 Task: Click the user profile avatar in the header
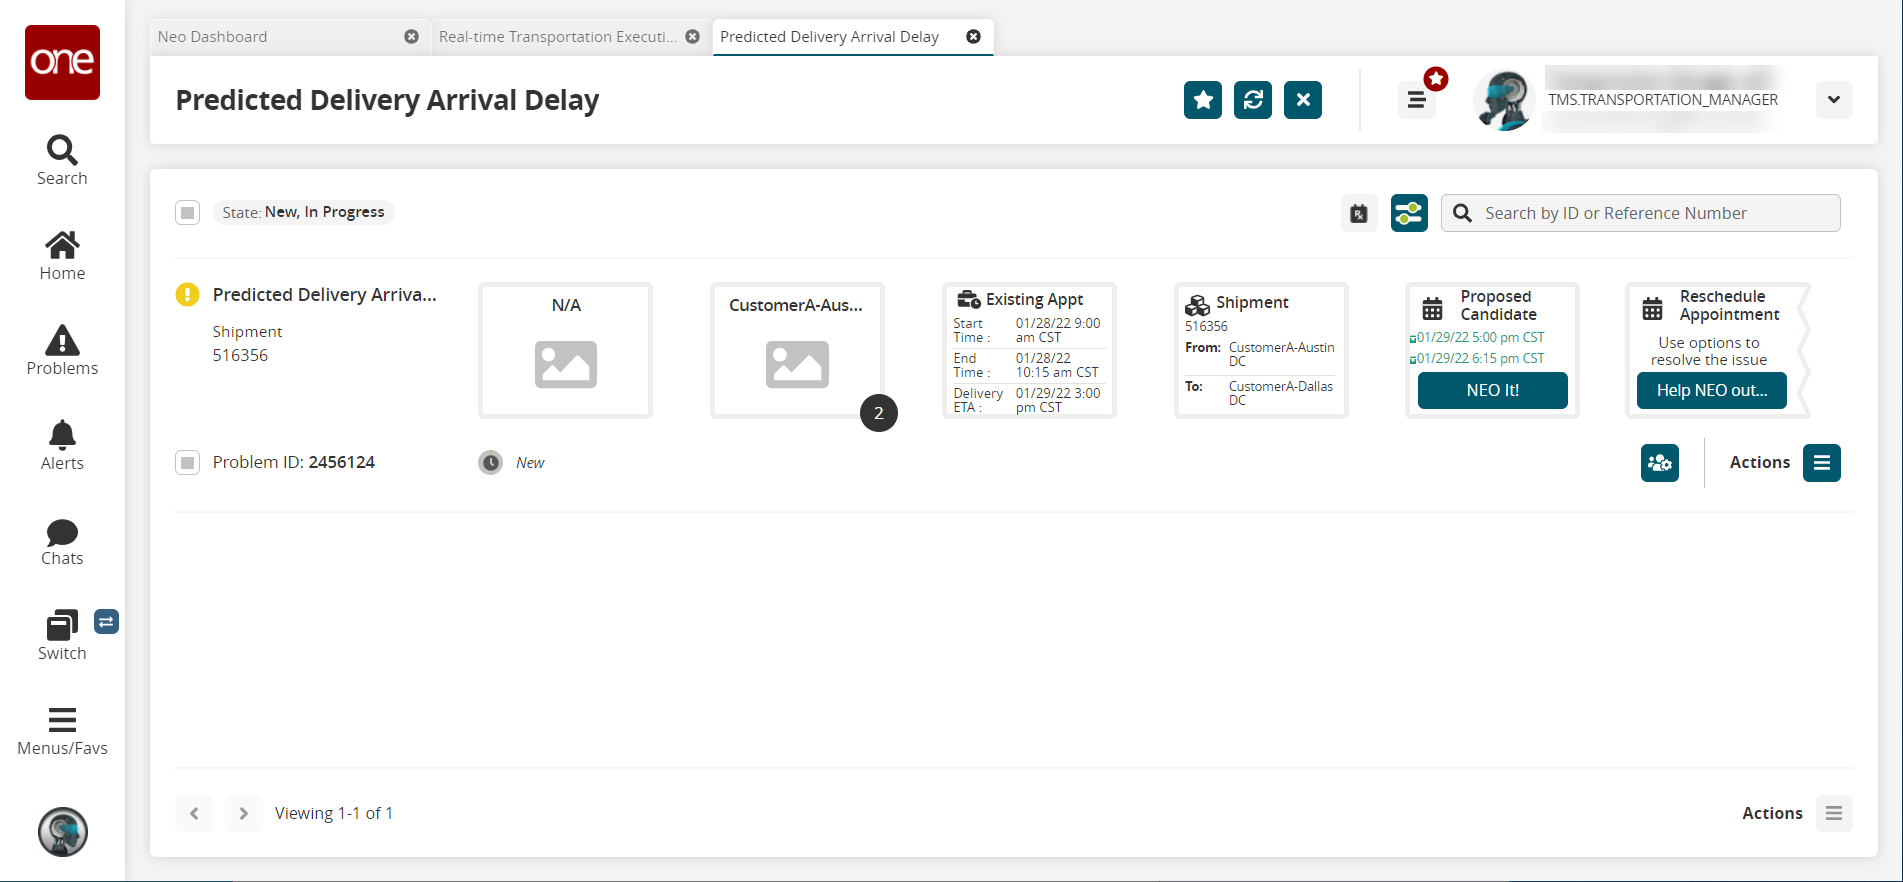(1504, 100)
